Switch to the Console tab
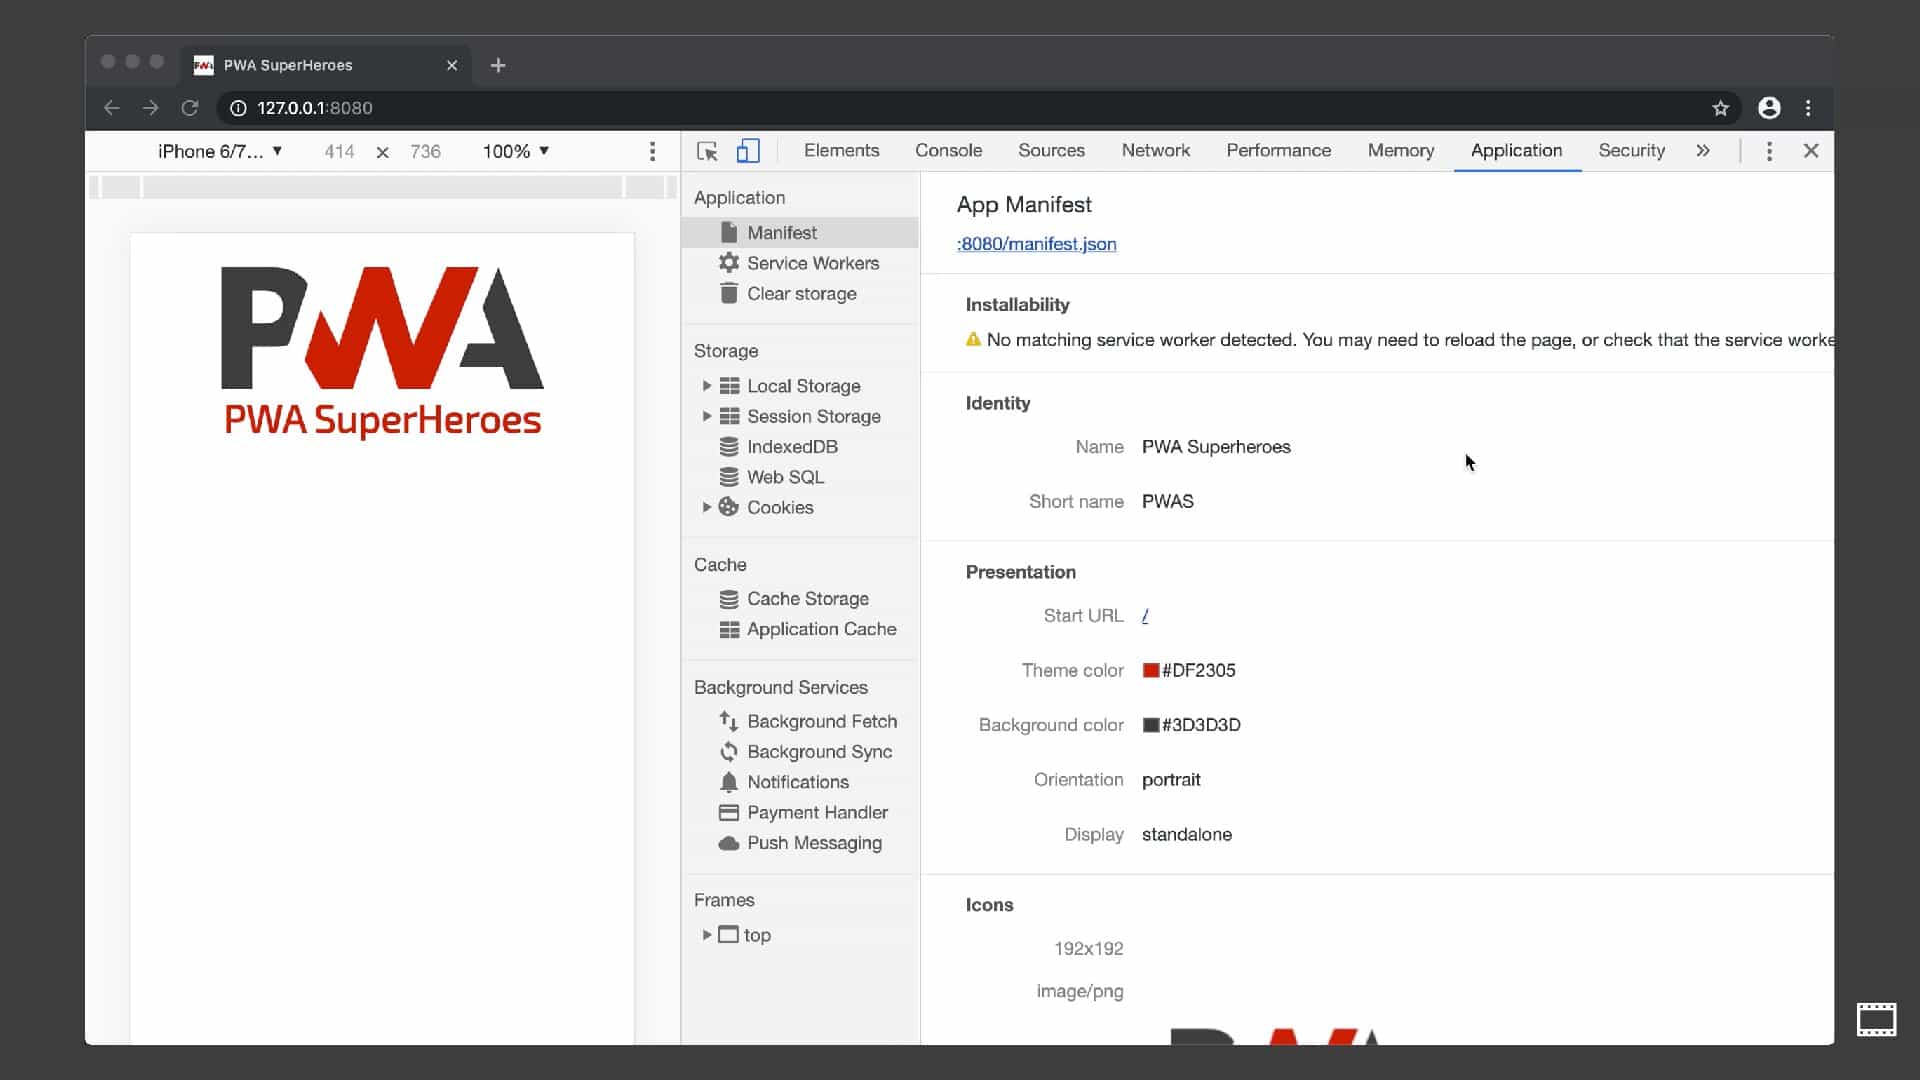 point(948,151)
